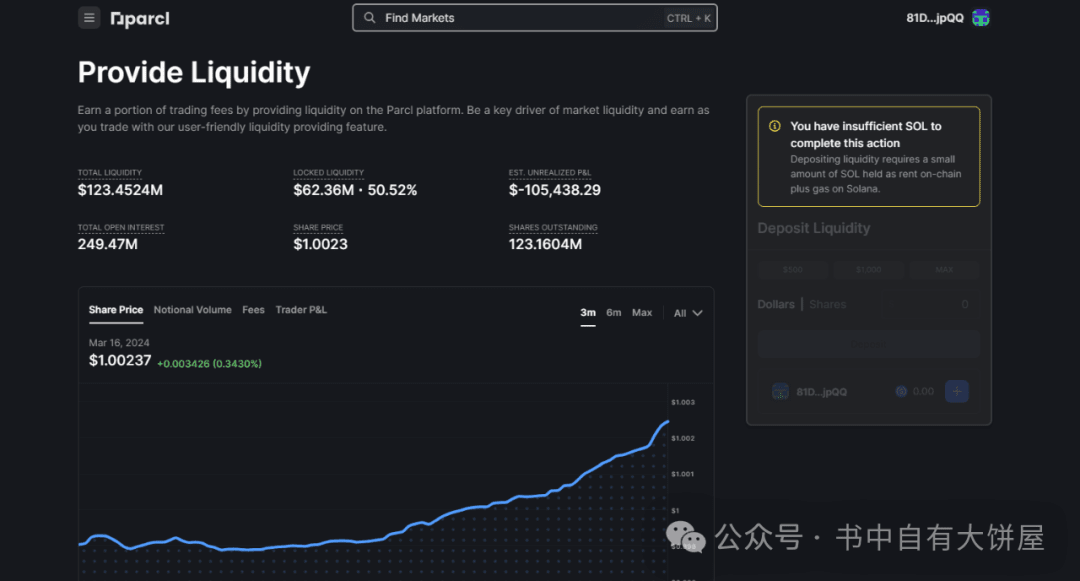The width and height of the screenshot is (1080, 581).
Task: Click the Total Open Interest label
Action: click(x=121, y=228)
